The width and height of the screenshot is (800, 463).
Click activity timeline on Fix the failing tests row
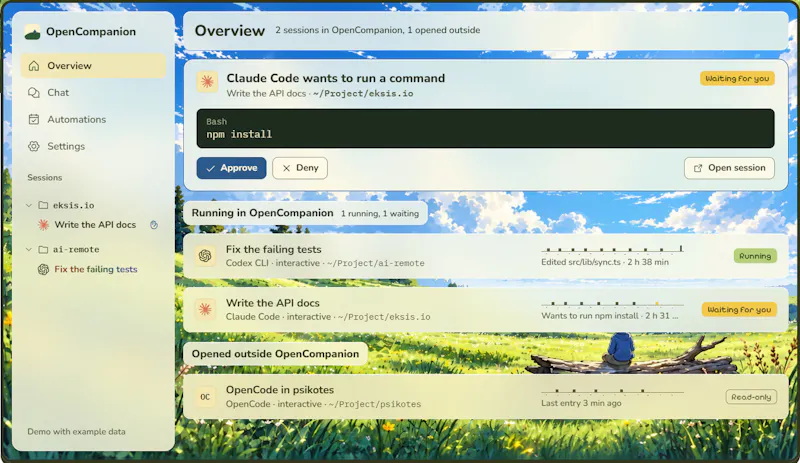(612, 249)
